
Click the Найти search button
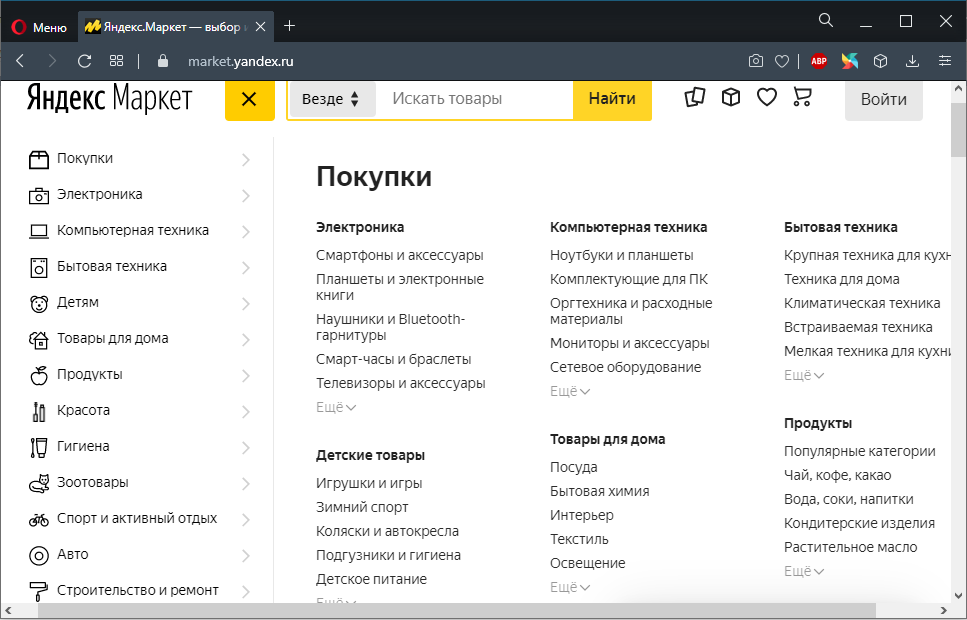click(x=612, y=99)
